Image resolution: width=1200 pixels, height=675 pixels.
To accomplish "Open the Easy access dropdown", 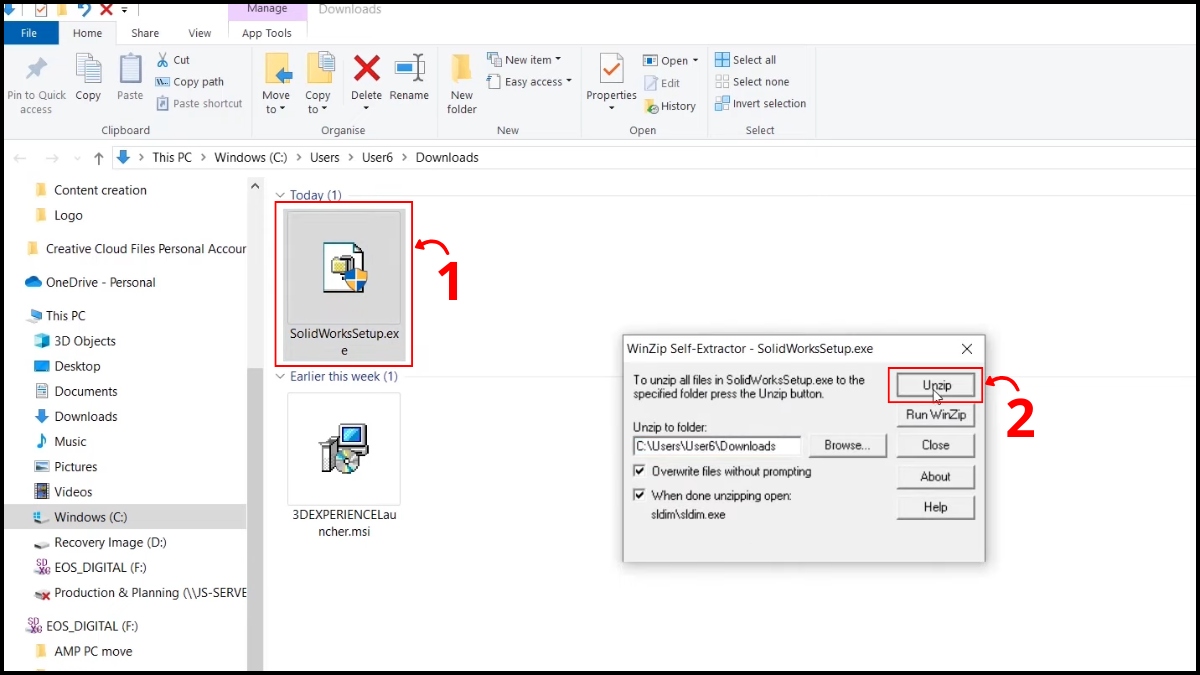I will pyautogui.click(x=529, y=82).
